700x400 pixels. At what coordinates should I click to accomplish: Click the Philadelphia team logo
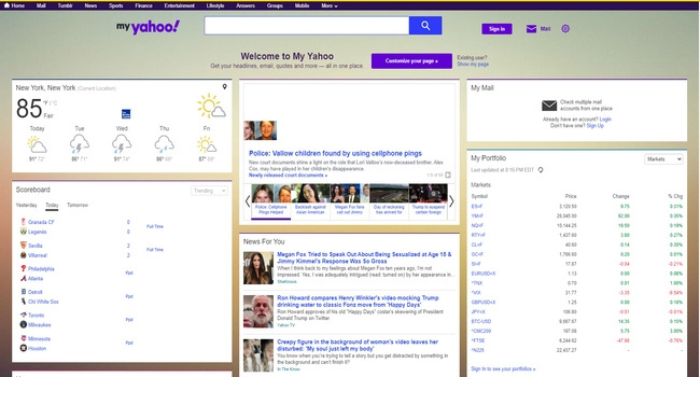click(23, 268)
